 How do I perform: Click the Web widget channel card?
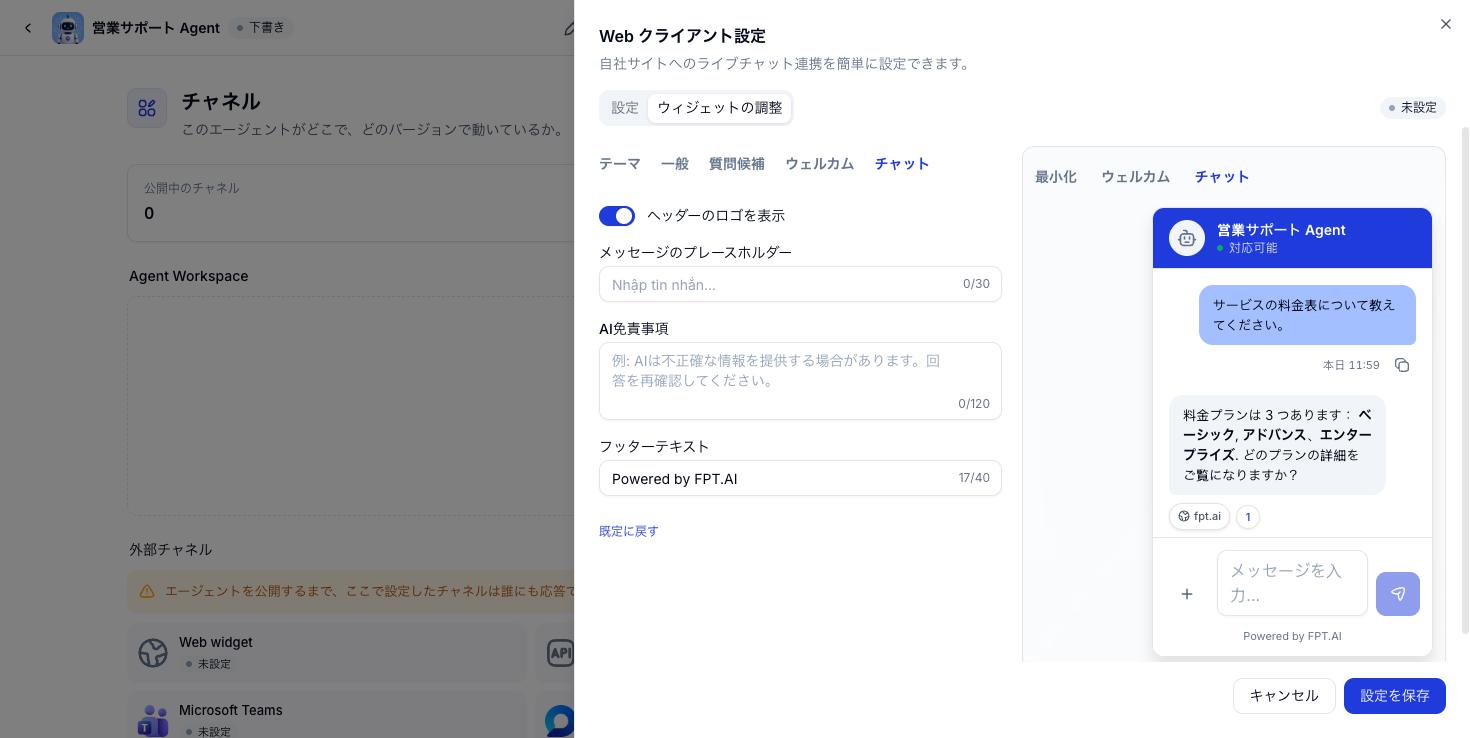[x=327, y=653]
